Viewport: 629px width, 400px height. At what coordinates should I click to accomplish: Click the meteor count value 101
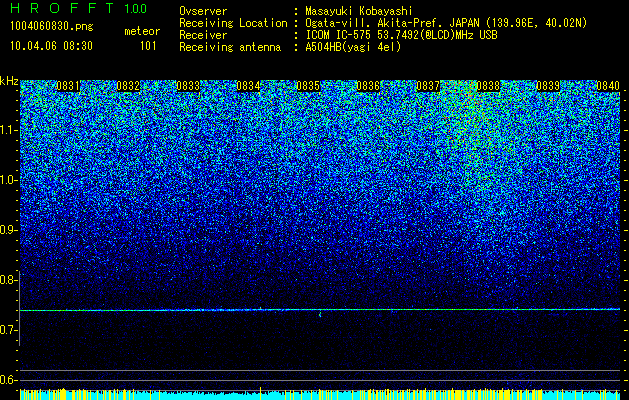(148, 46)
